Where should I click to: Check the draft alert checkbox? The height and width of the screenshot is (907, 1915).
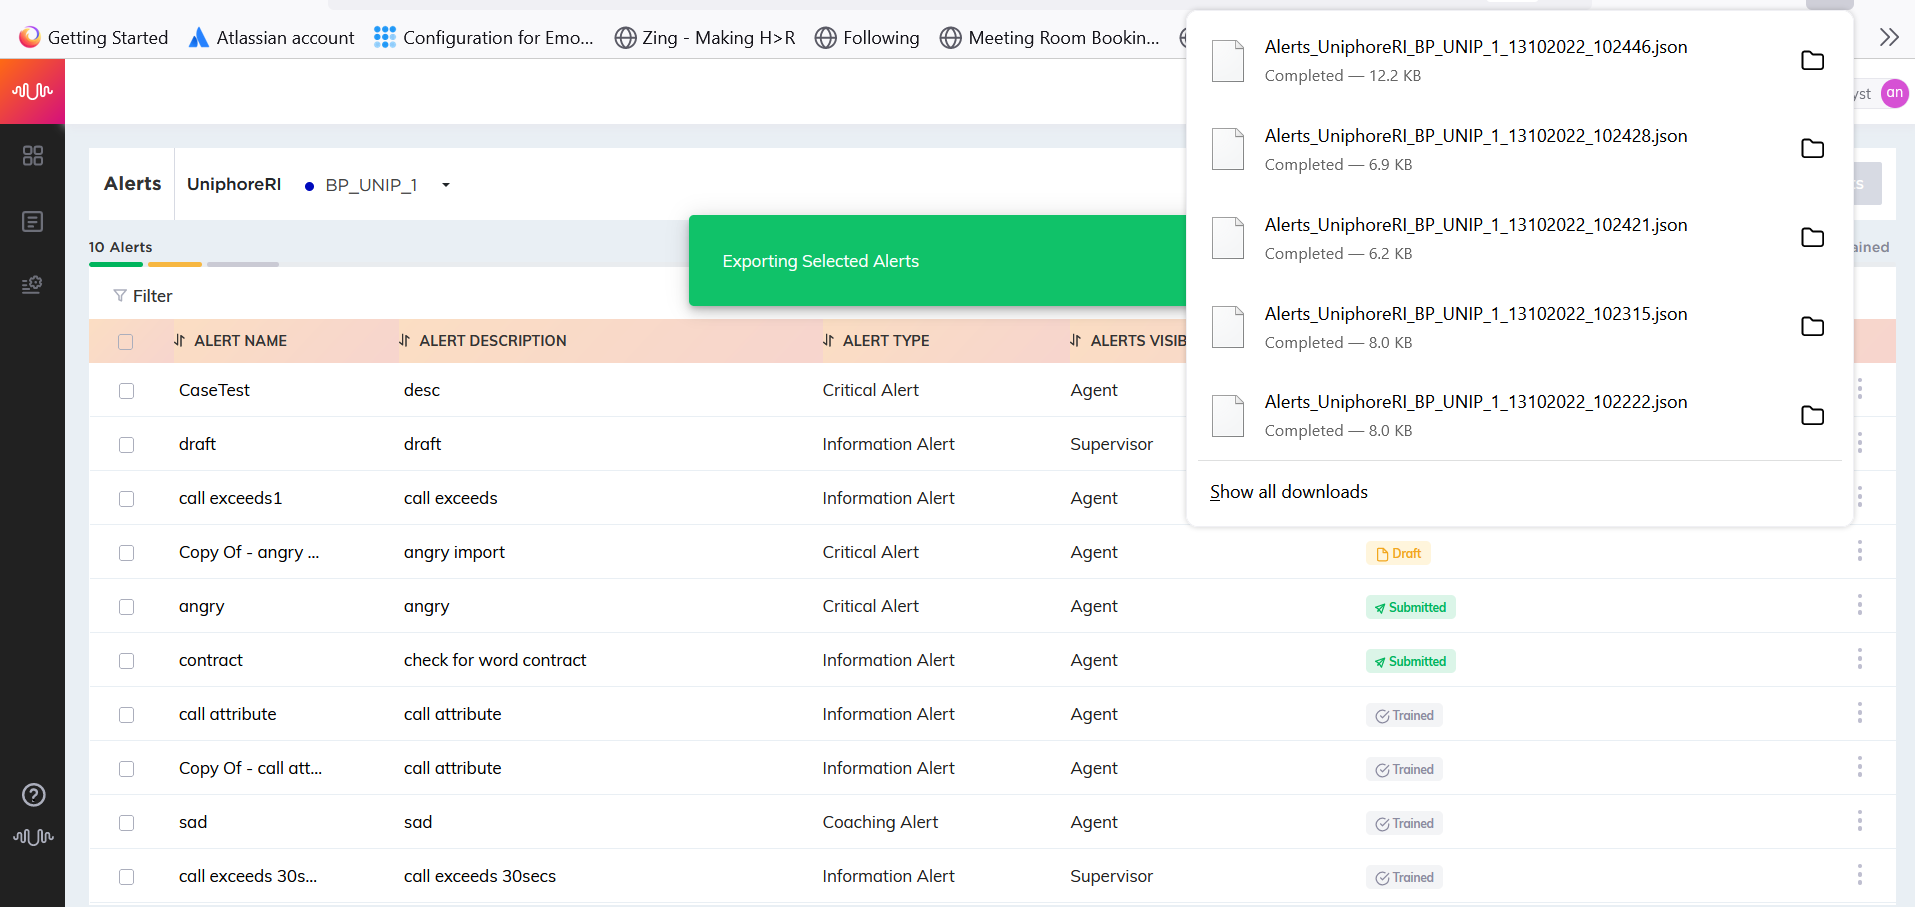126,445
